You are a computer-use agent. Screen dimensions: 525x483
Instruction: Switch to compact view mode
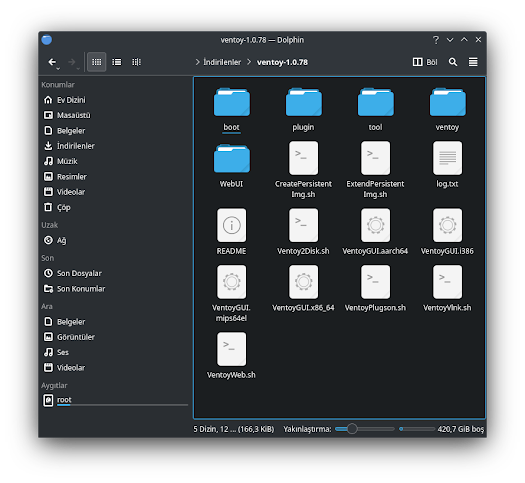pos(117,62)
